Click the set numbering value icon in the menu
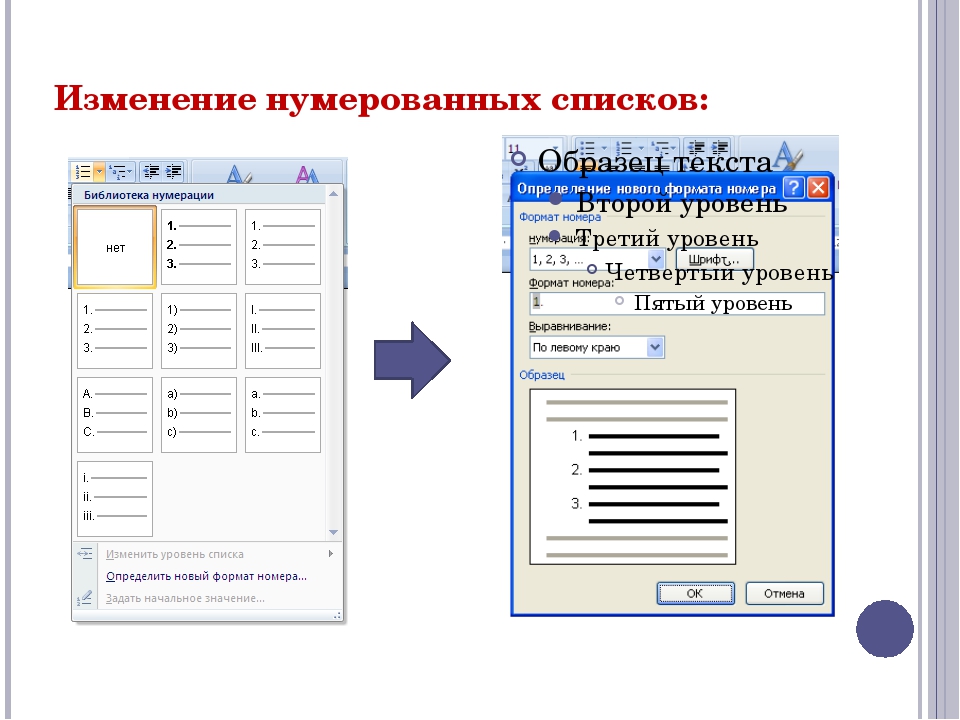The height and width of the screenshot is (720, 960). [x=85, y=598]
